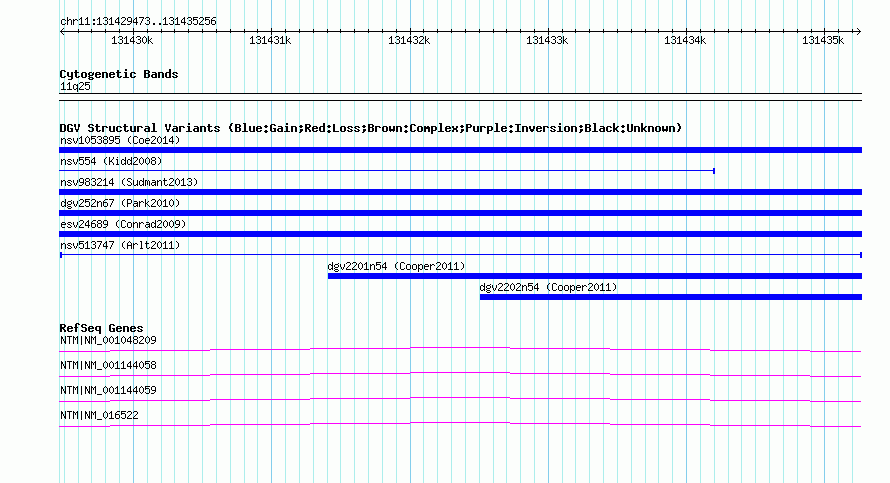Viewport: 890px width, 483px height.
Task: Click the 131430k ruler tick label
Action: 132,40
